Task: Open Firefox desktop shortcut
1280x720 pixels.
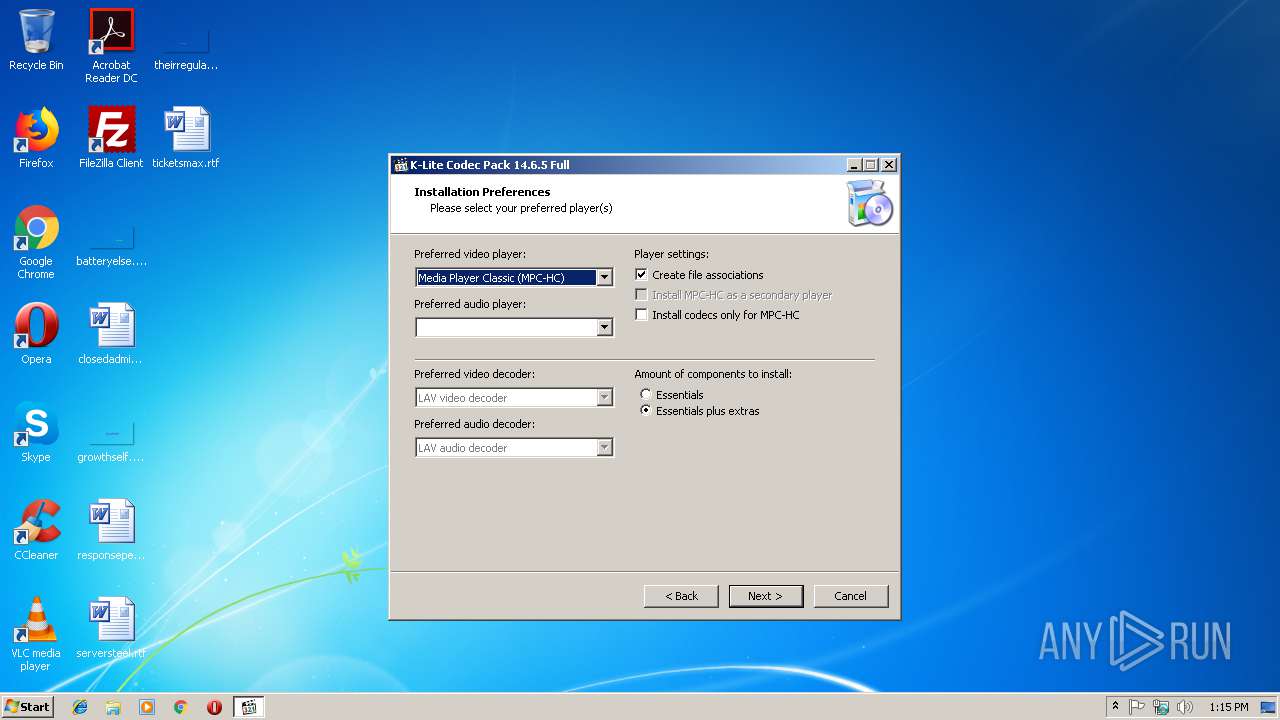Action: 36,138
